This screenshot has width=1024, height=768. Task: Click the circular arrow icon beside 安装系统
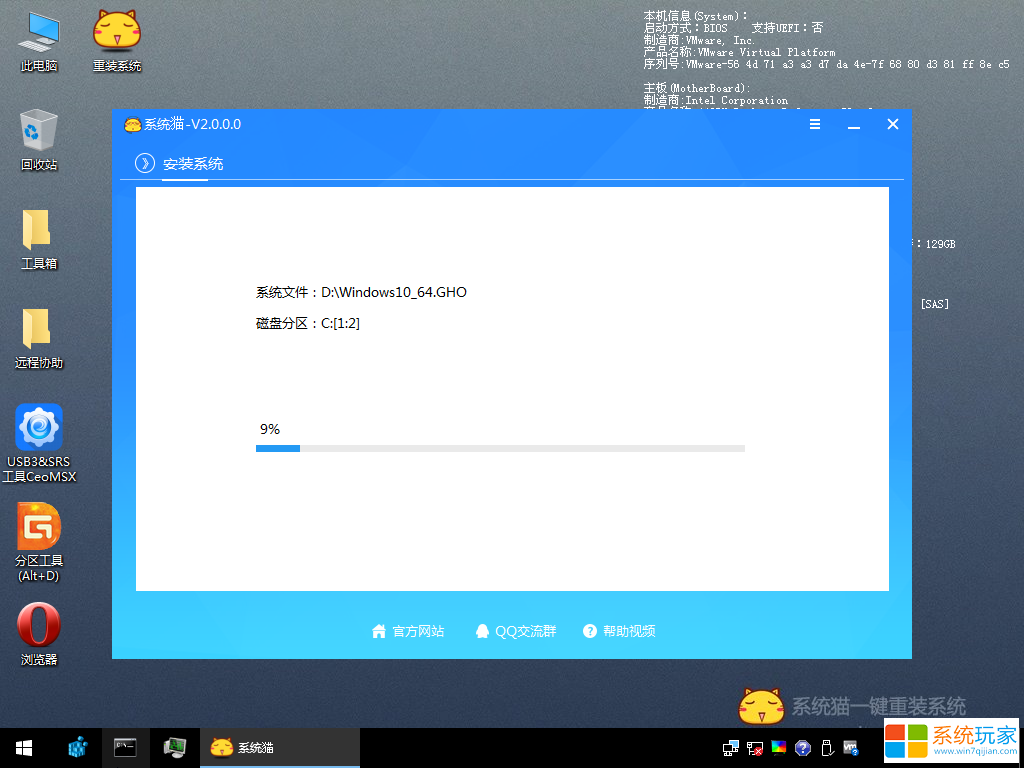144,163
